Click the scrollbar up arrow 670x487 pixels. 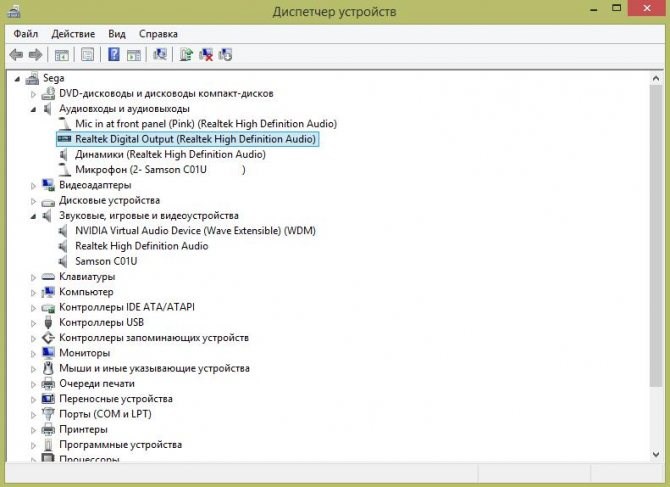pos(656,79)
